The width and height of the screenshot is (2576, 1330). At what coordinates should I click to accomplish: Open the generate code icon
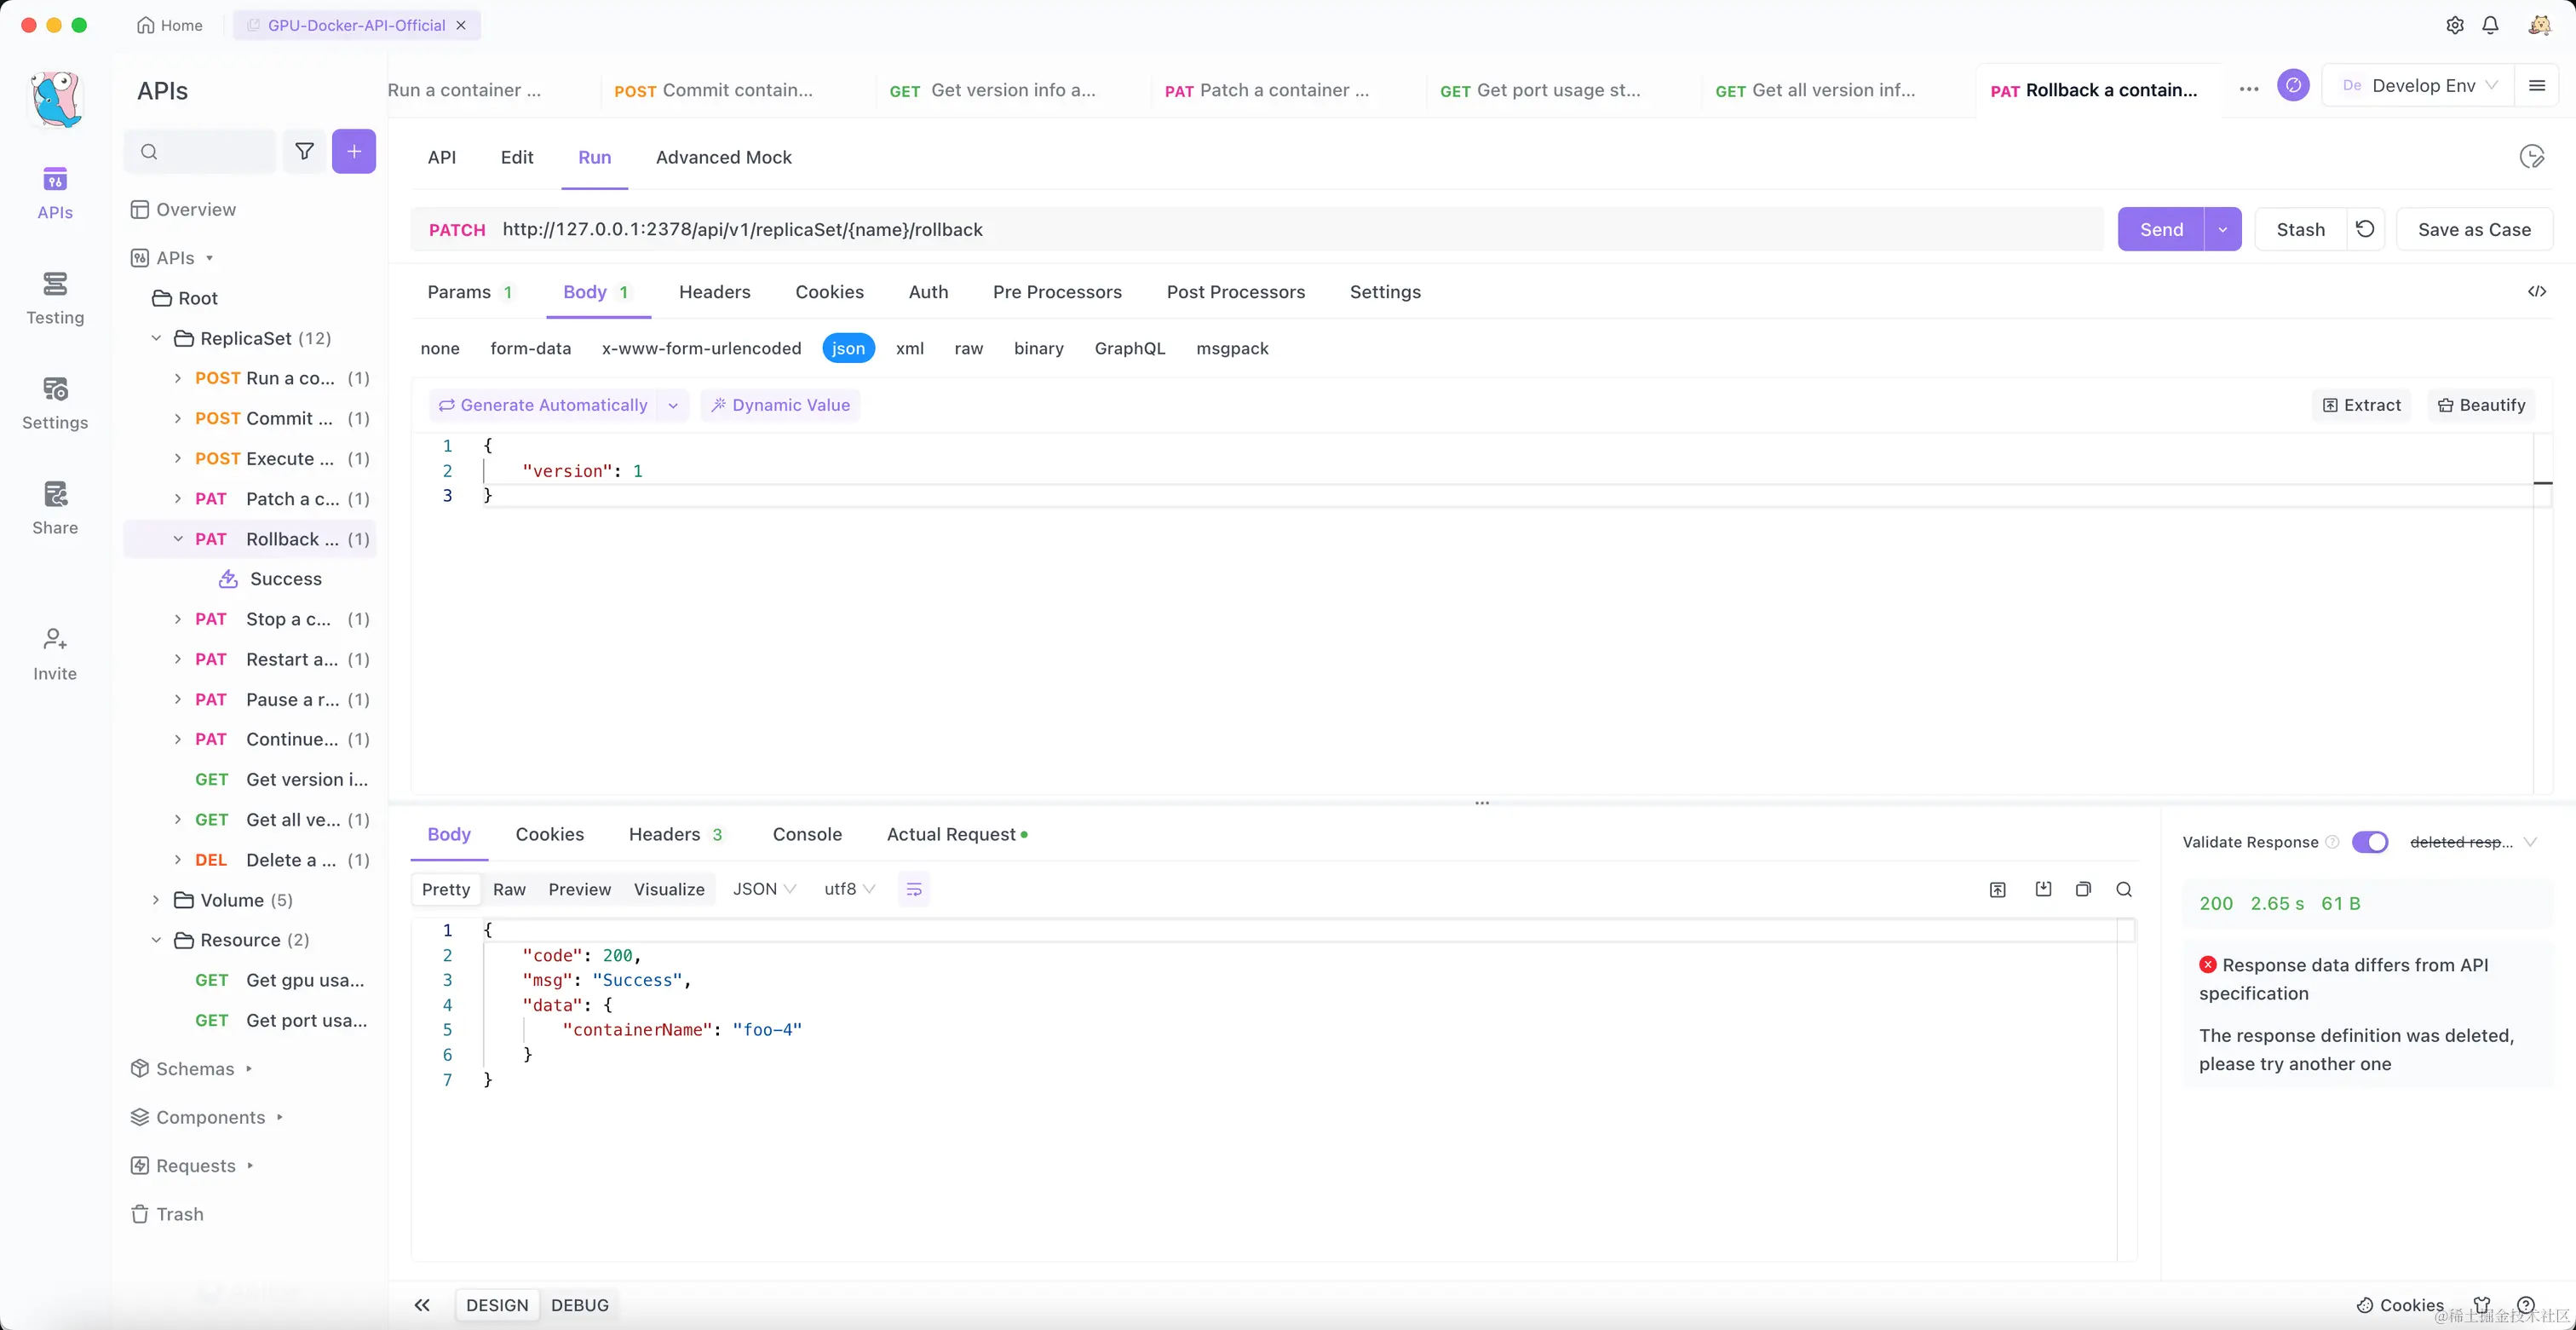(2537, 292)
